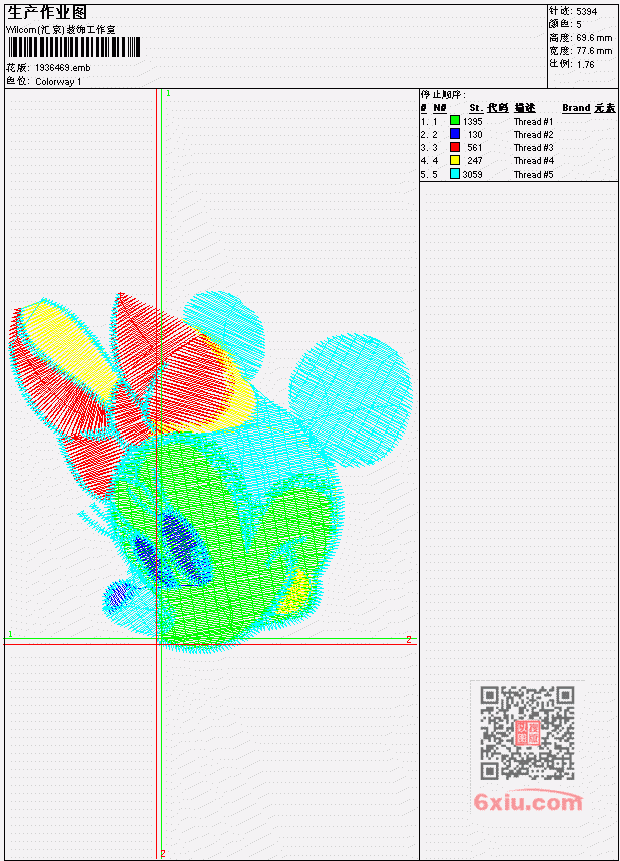Click the file name '1936469.emb'
The width and height of the screenshot is (620, 861).
63,68
